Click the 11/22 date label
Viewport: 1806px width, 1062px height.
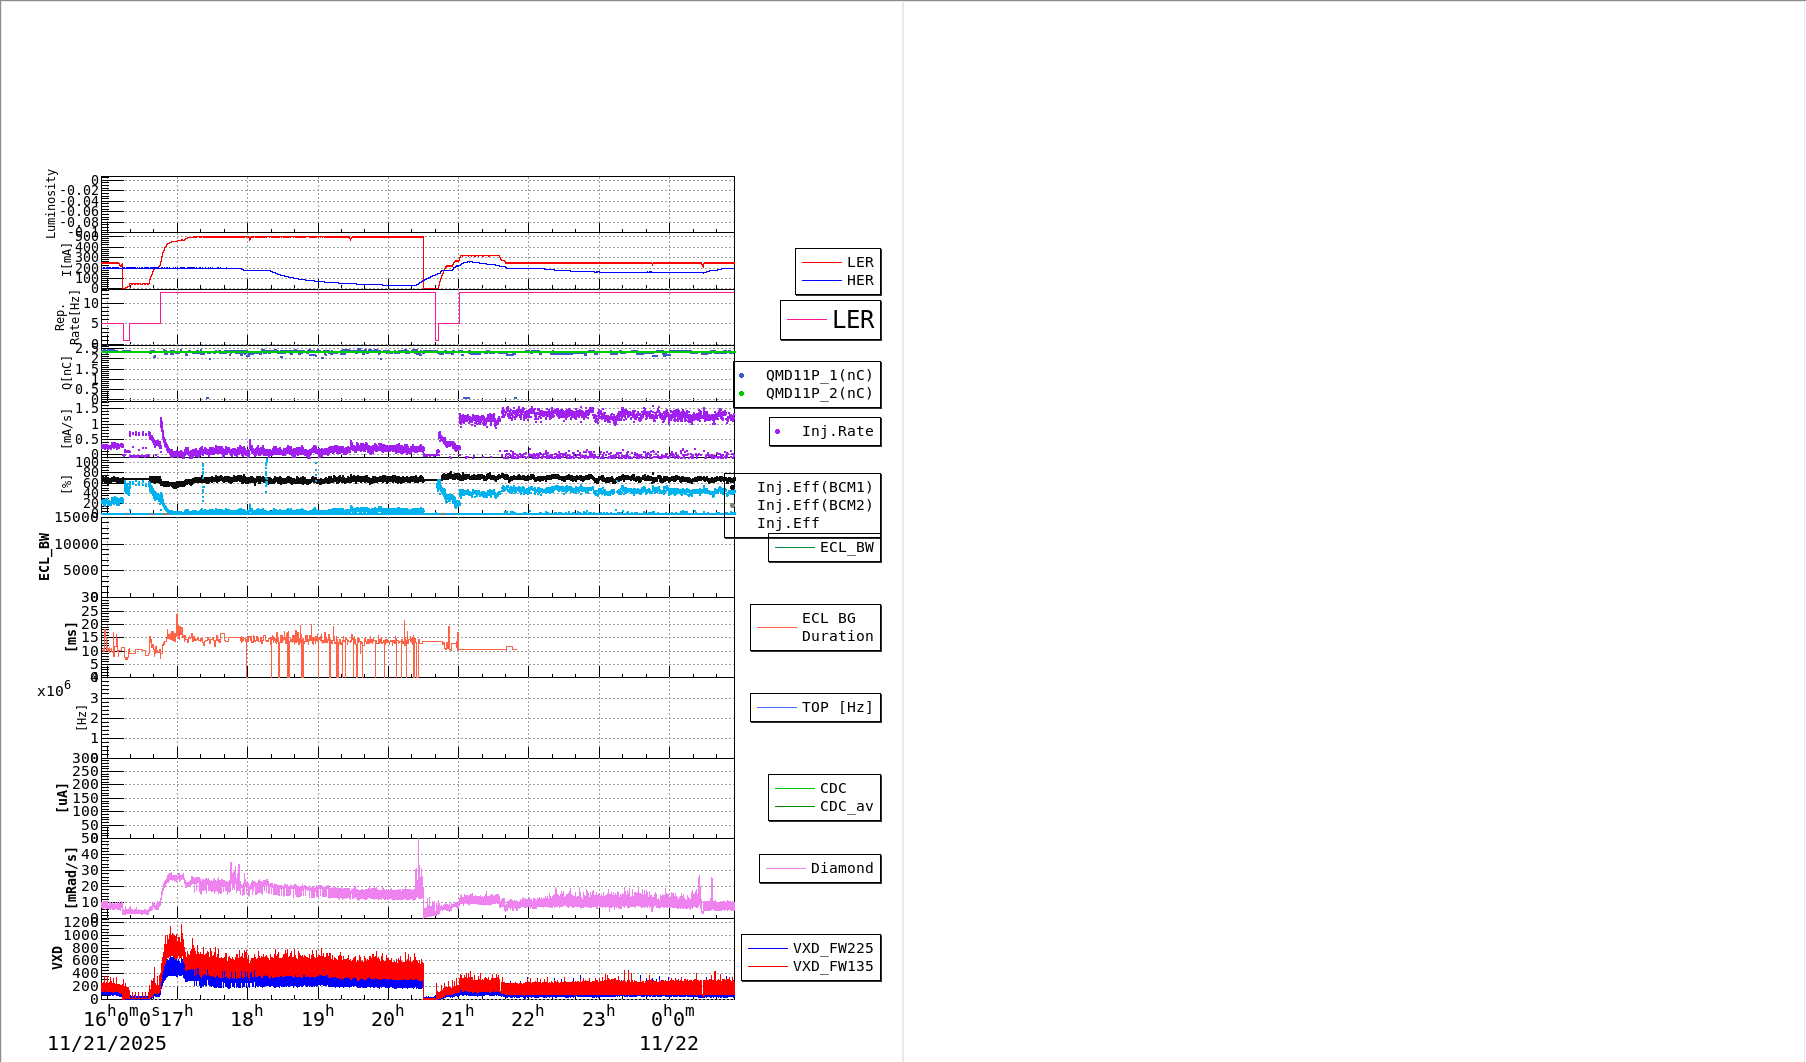(669, 1044)
